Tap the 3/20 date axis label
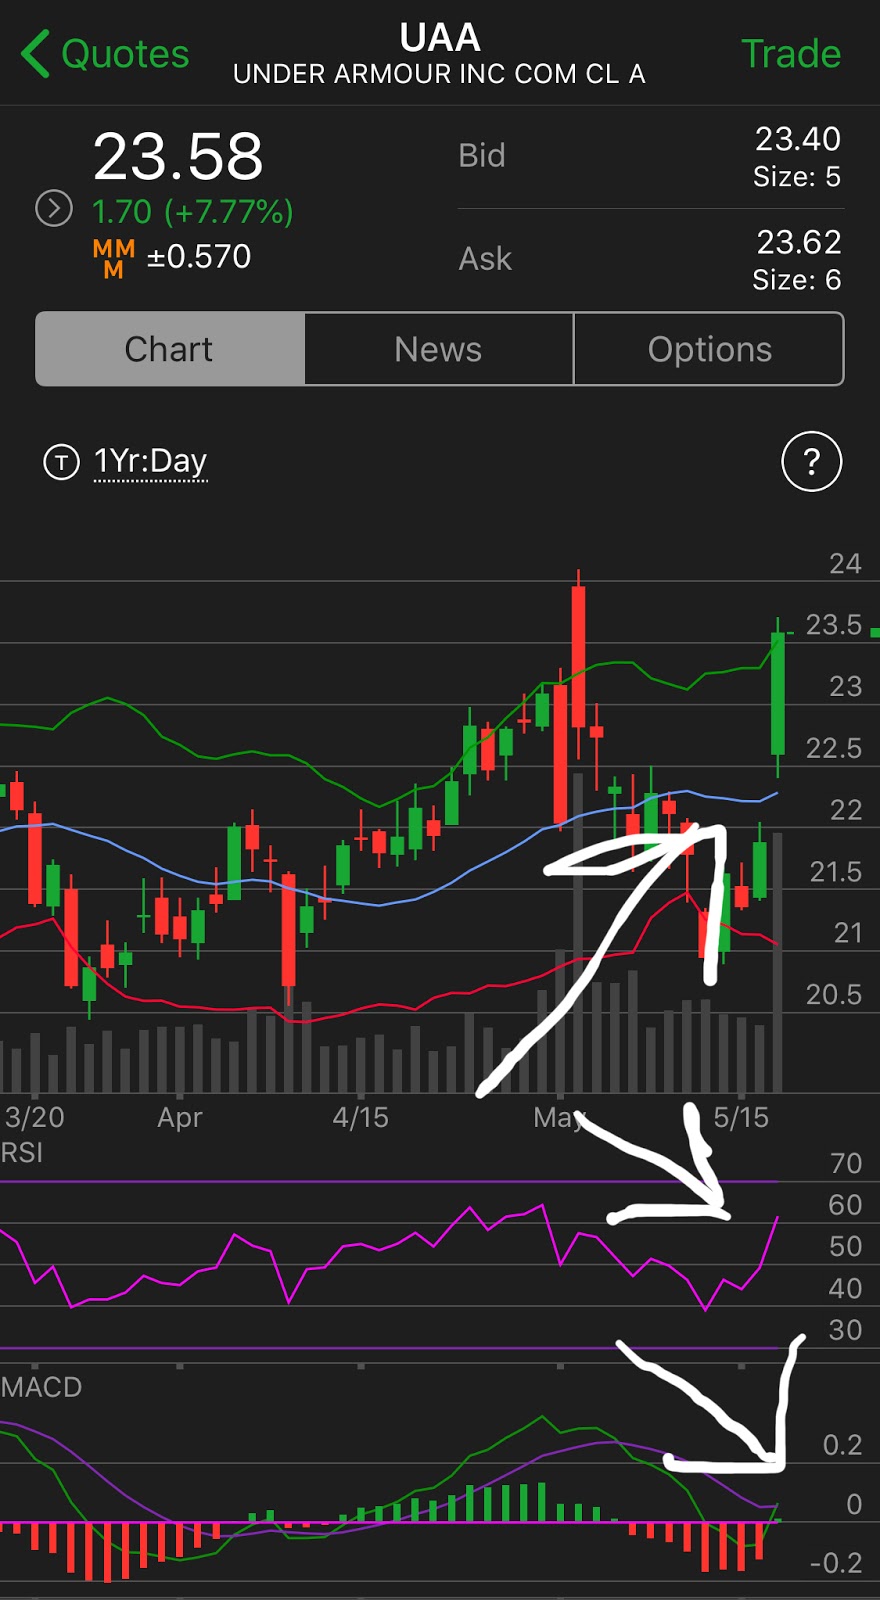The width and height of the screenshot is (880, 1600). [x=34, y=1117]
